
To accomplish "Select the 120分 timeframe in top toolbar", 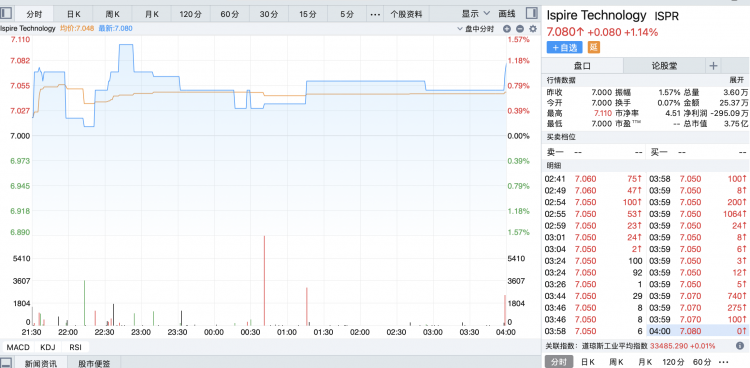I will click(190, 14).
